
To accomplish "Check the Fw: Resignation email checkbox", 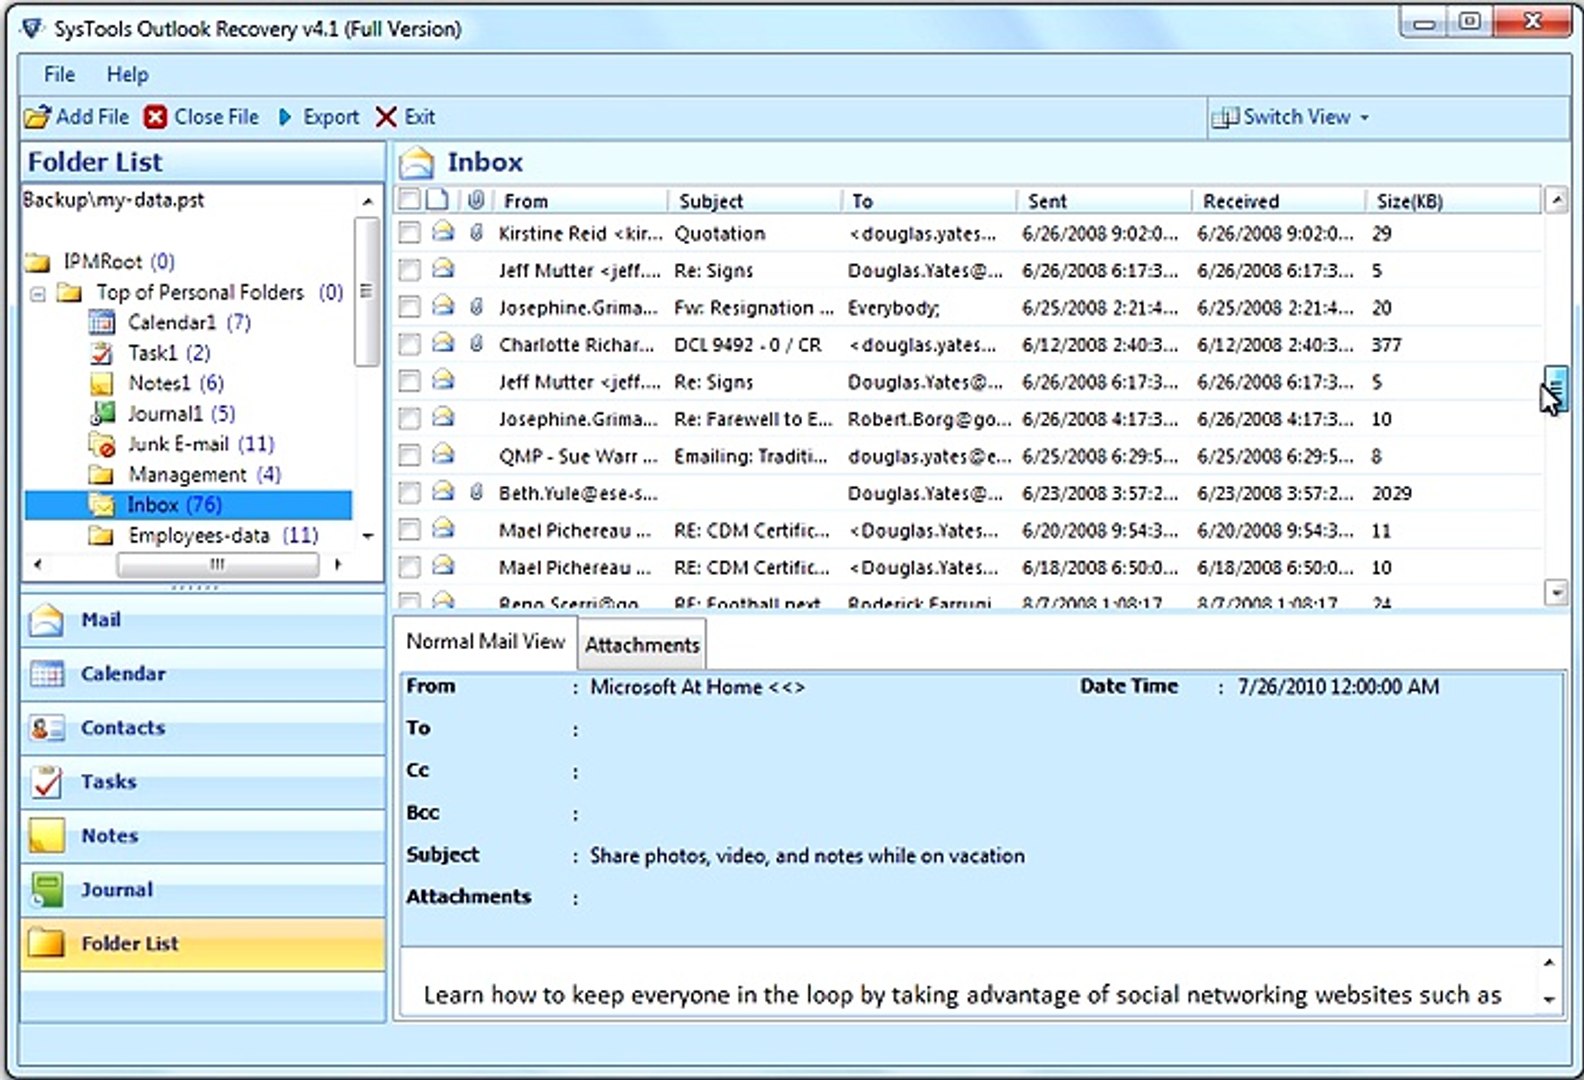I will coord(409,307).
